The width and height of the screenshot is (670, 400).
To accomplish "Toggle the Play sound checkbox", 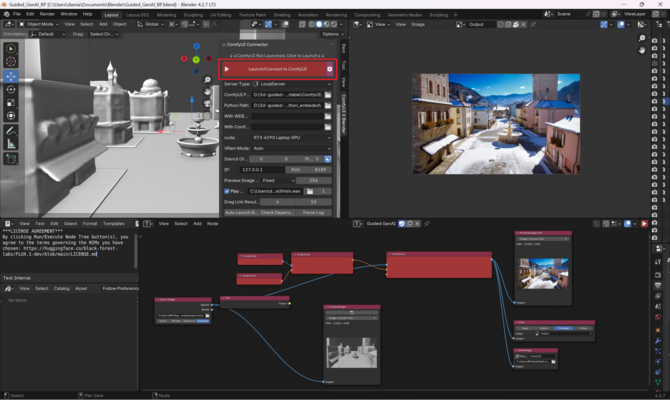I will click(x=227, y=190).
